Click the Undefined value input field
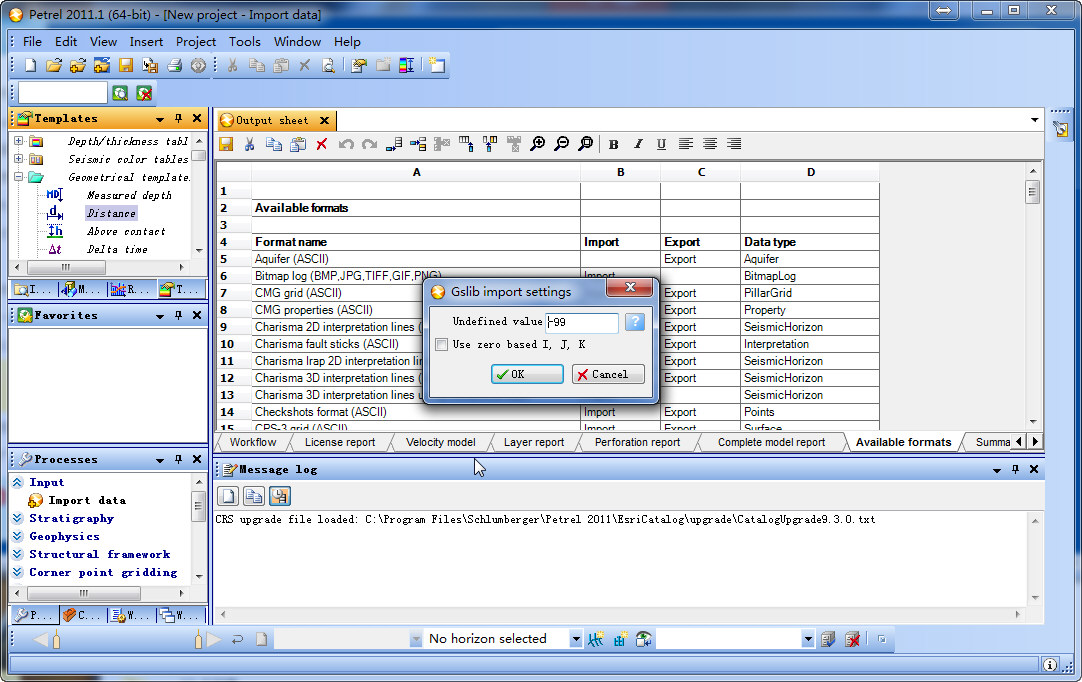This screenshot has height=682, width=1082. tap(582, 322)
